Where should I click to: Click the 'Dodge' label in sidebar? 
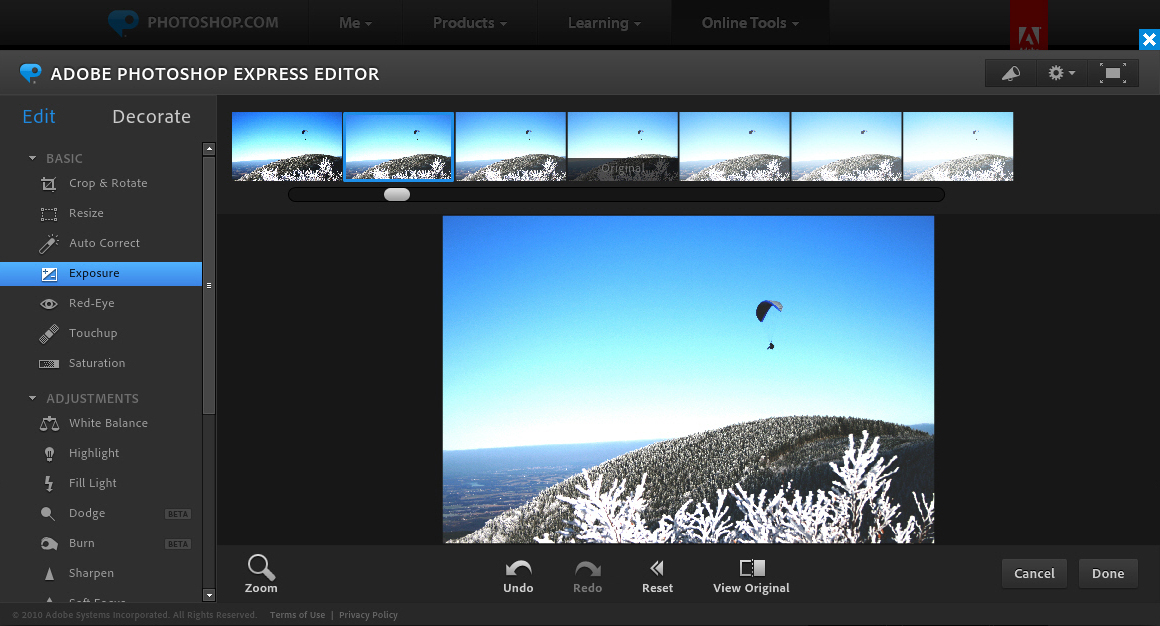(x=87, y=514)
